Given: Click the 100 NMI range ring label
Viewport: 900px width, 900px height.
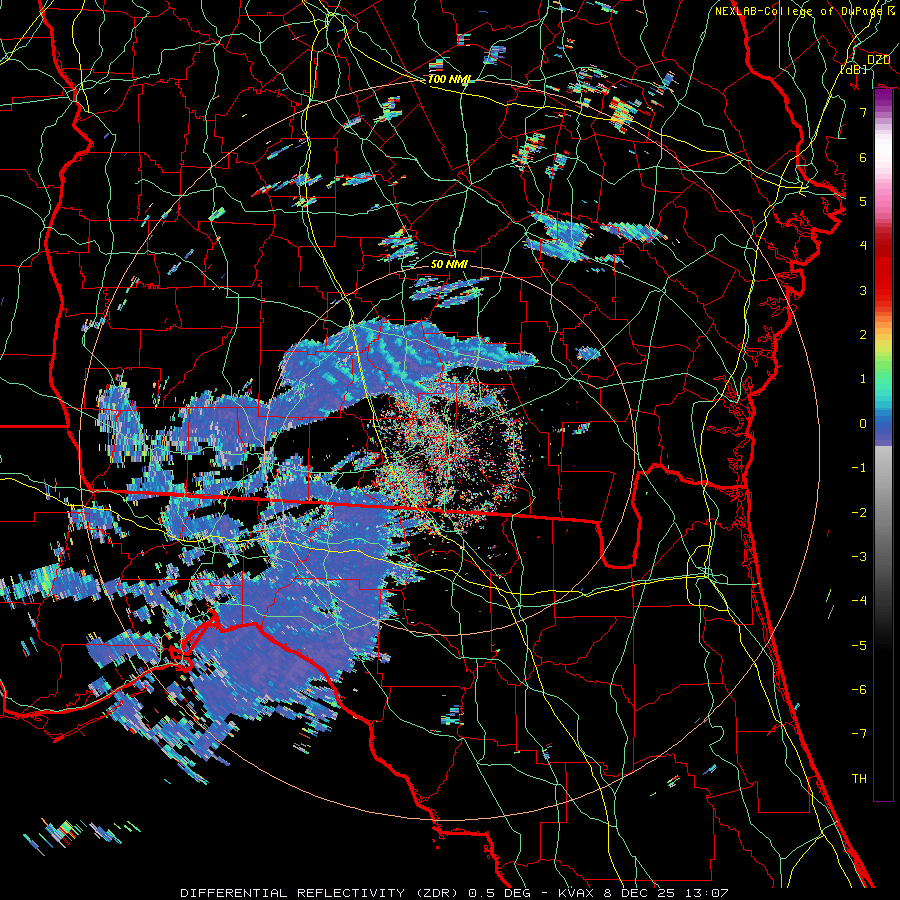Looking at the screenshot, I should tap(448, 79).
